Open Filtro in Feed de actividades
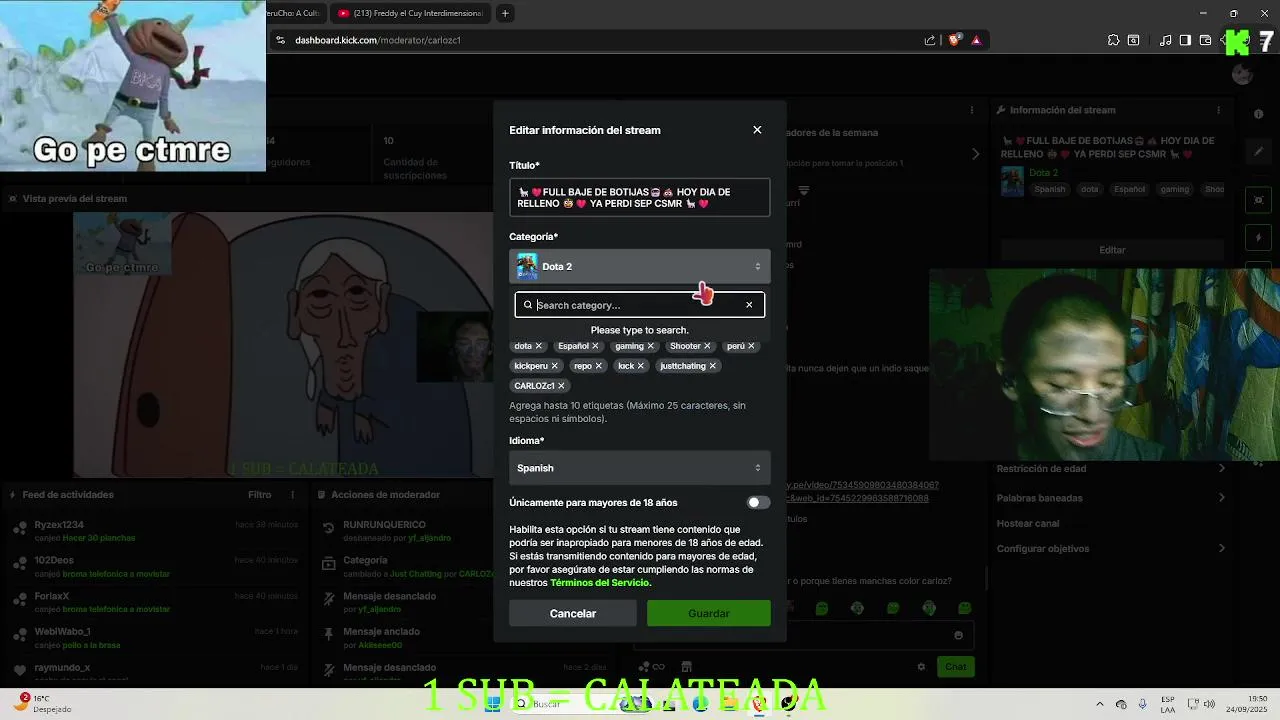1280x720 pixels. (x=260, y=494)
